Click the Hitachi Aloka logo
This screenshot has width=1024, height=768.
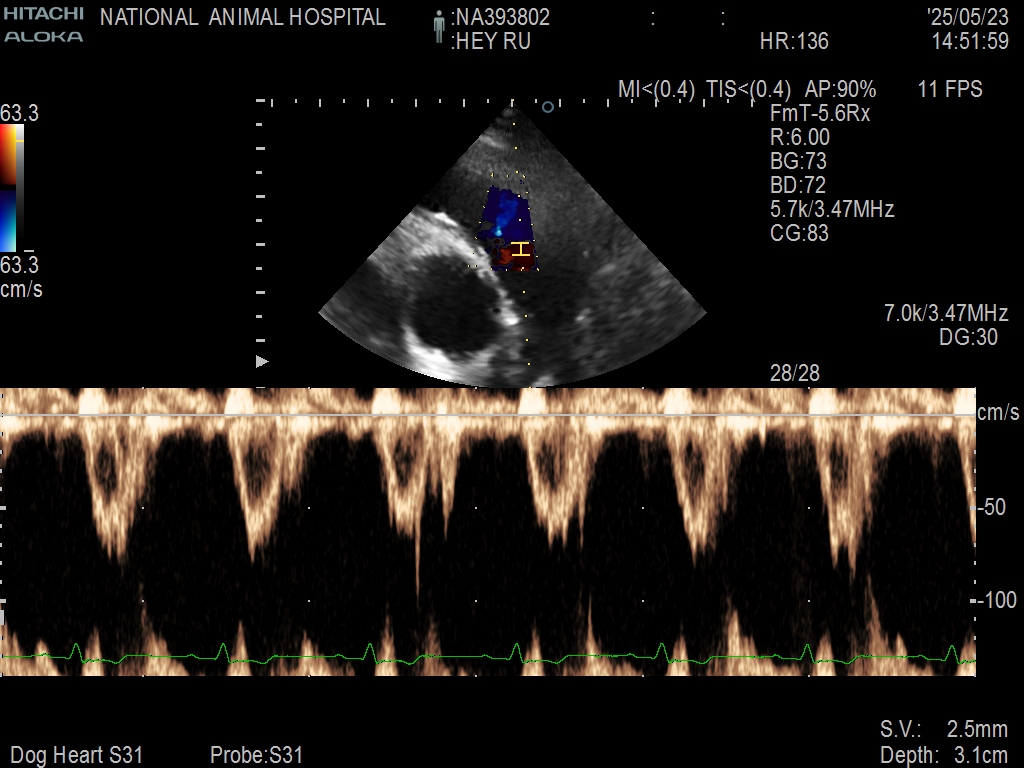(43, 22)
